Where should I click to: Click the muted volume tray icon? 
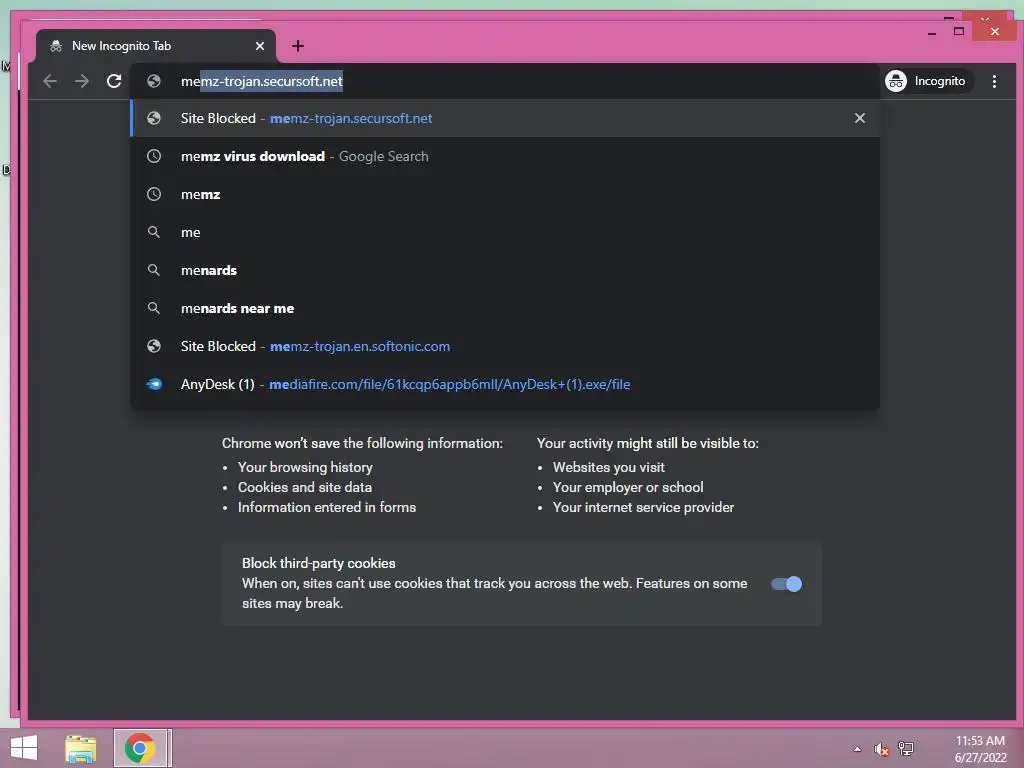882,749
